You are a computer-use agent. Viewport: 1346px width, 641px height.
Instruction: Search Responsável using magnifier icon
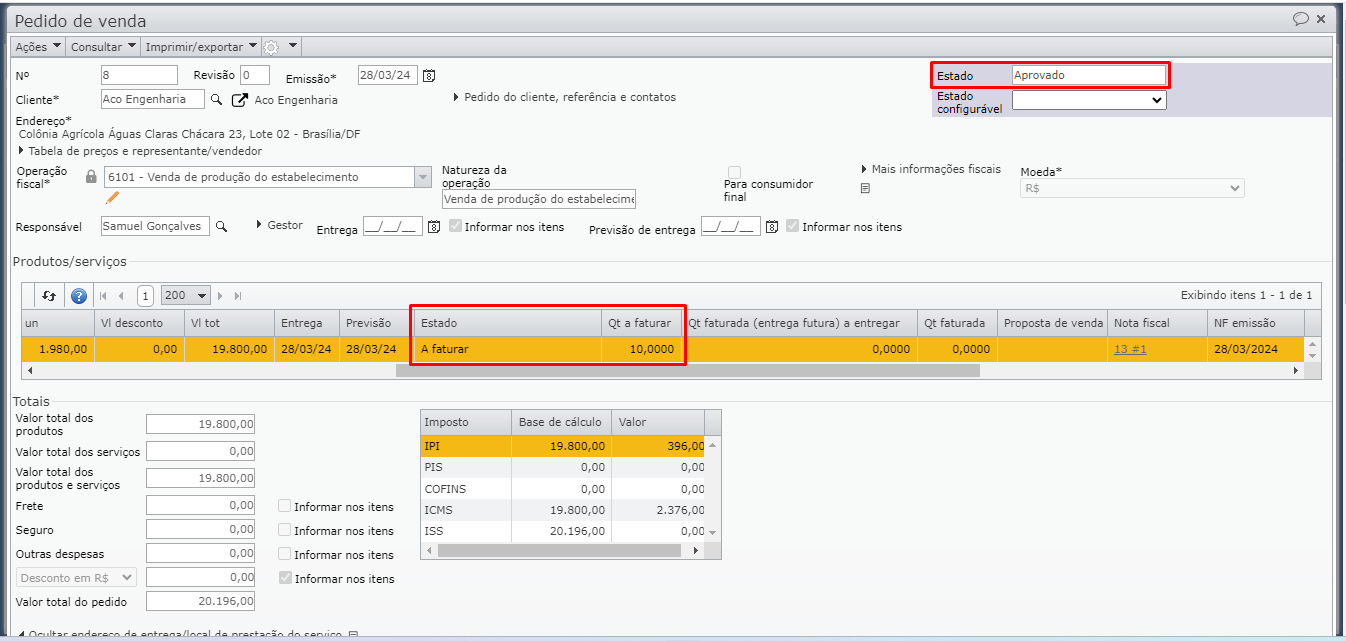221,227
